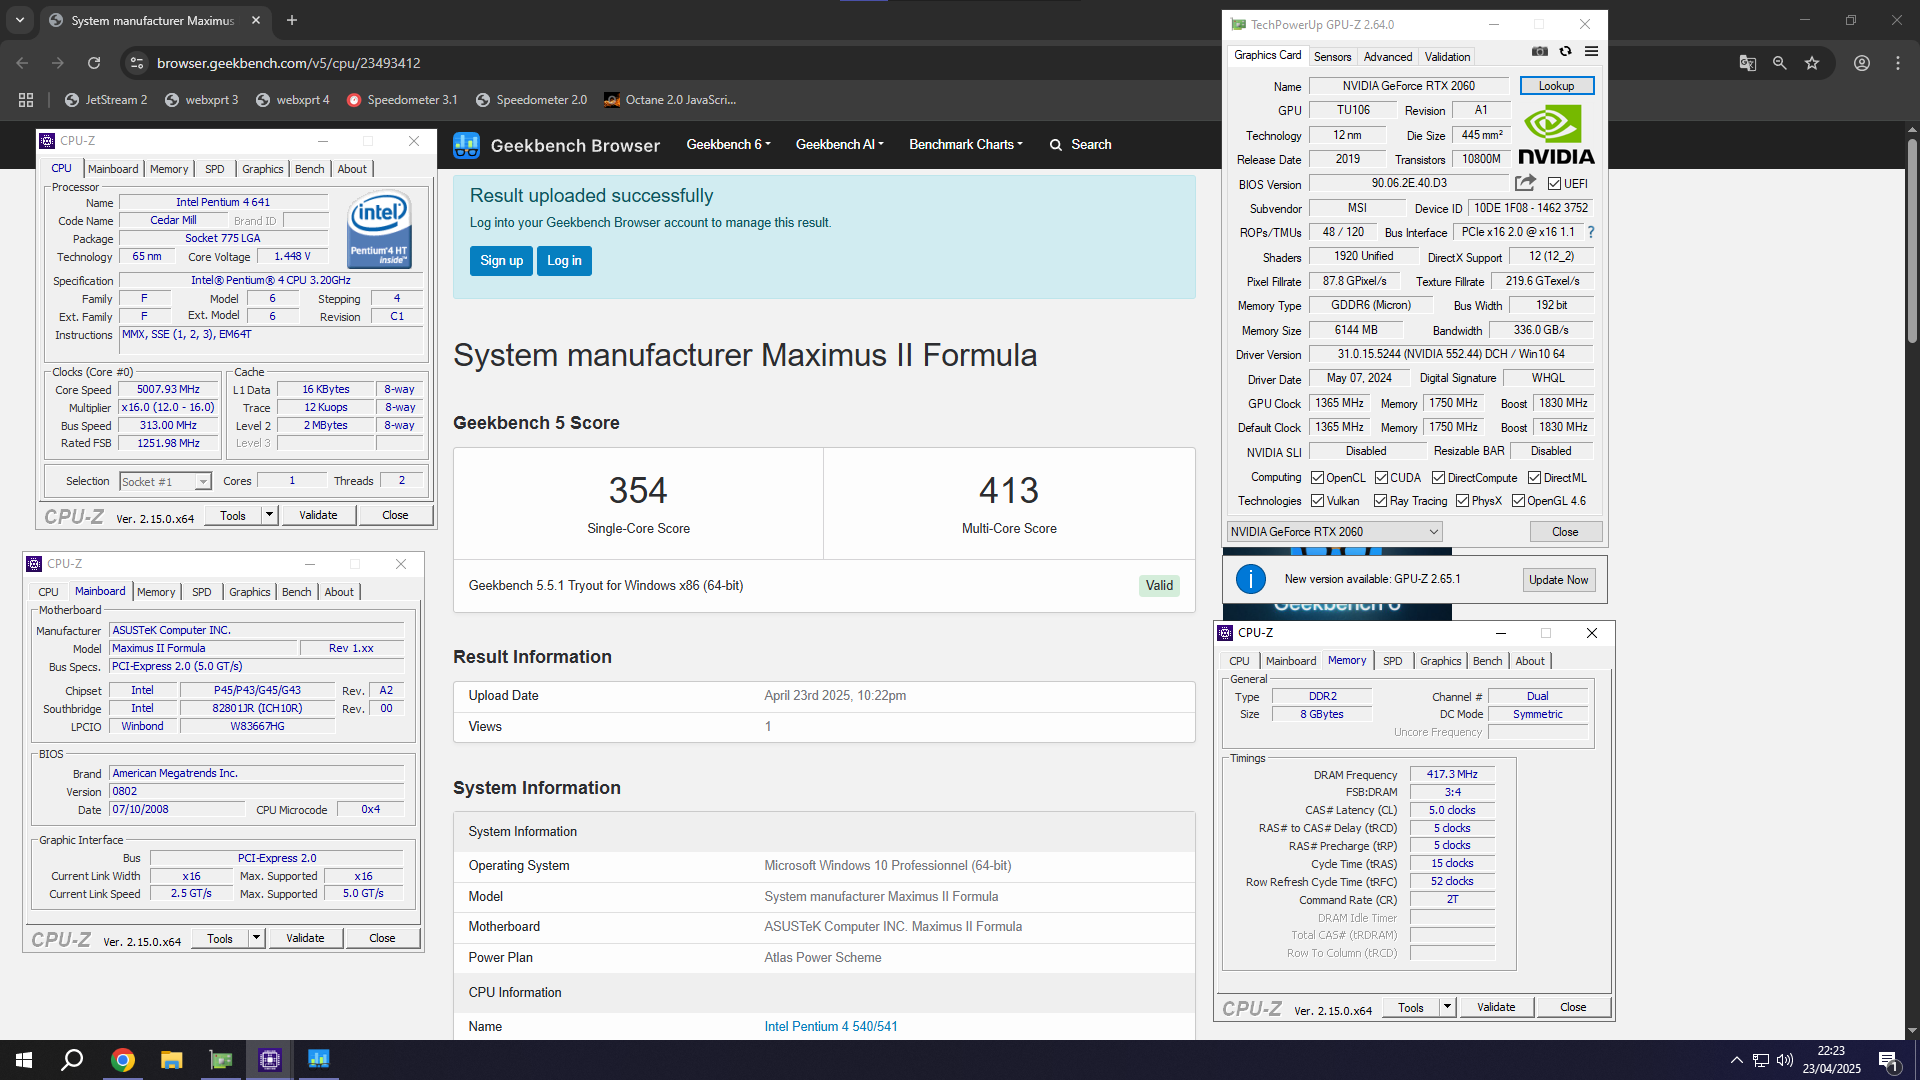1920x1080 pixels.
Task: Click the site information icon in address bar
Action: click(x=137, y=63)
